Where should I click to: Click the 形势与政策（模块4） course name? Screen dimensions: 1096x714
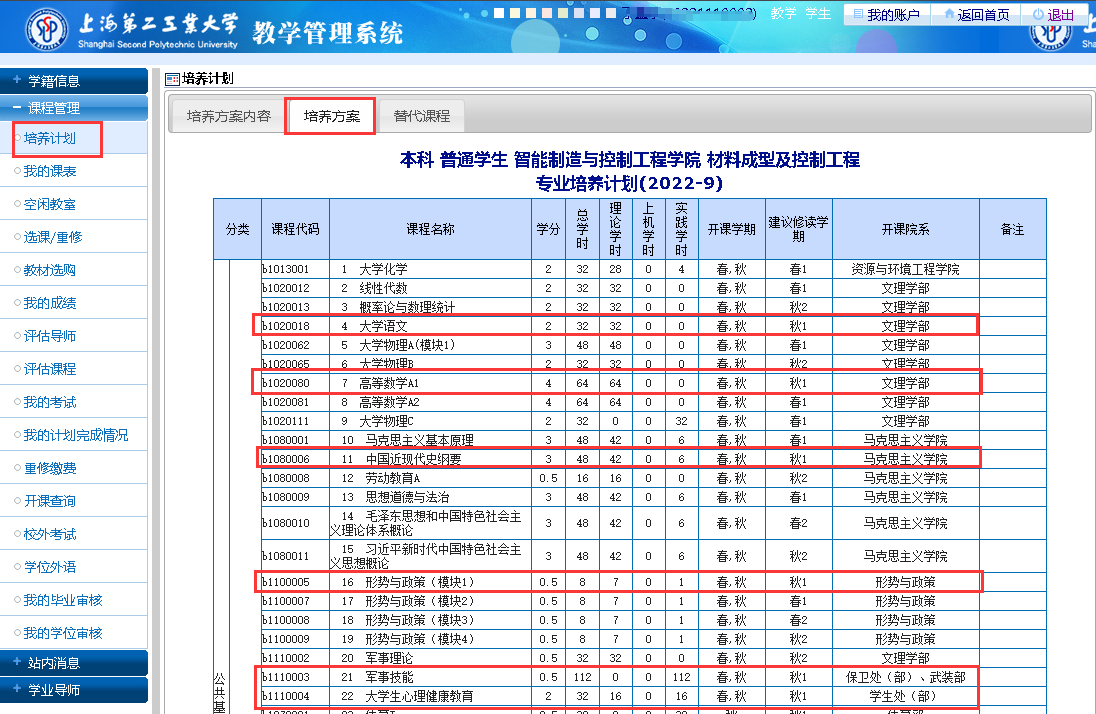422,639
